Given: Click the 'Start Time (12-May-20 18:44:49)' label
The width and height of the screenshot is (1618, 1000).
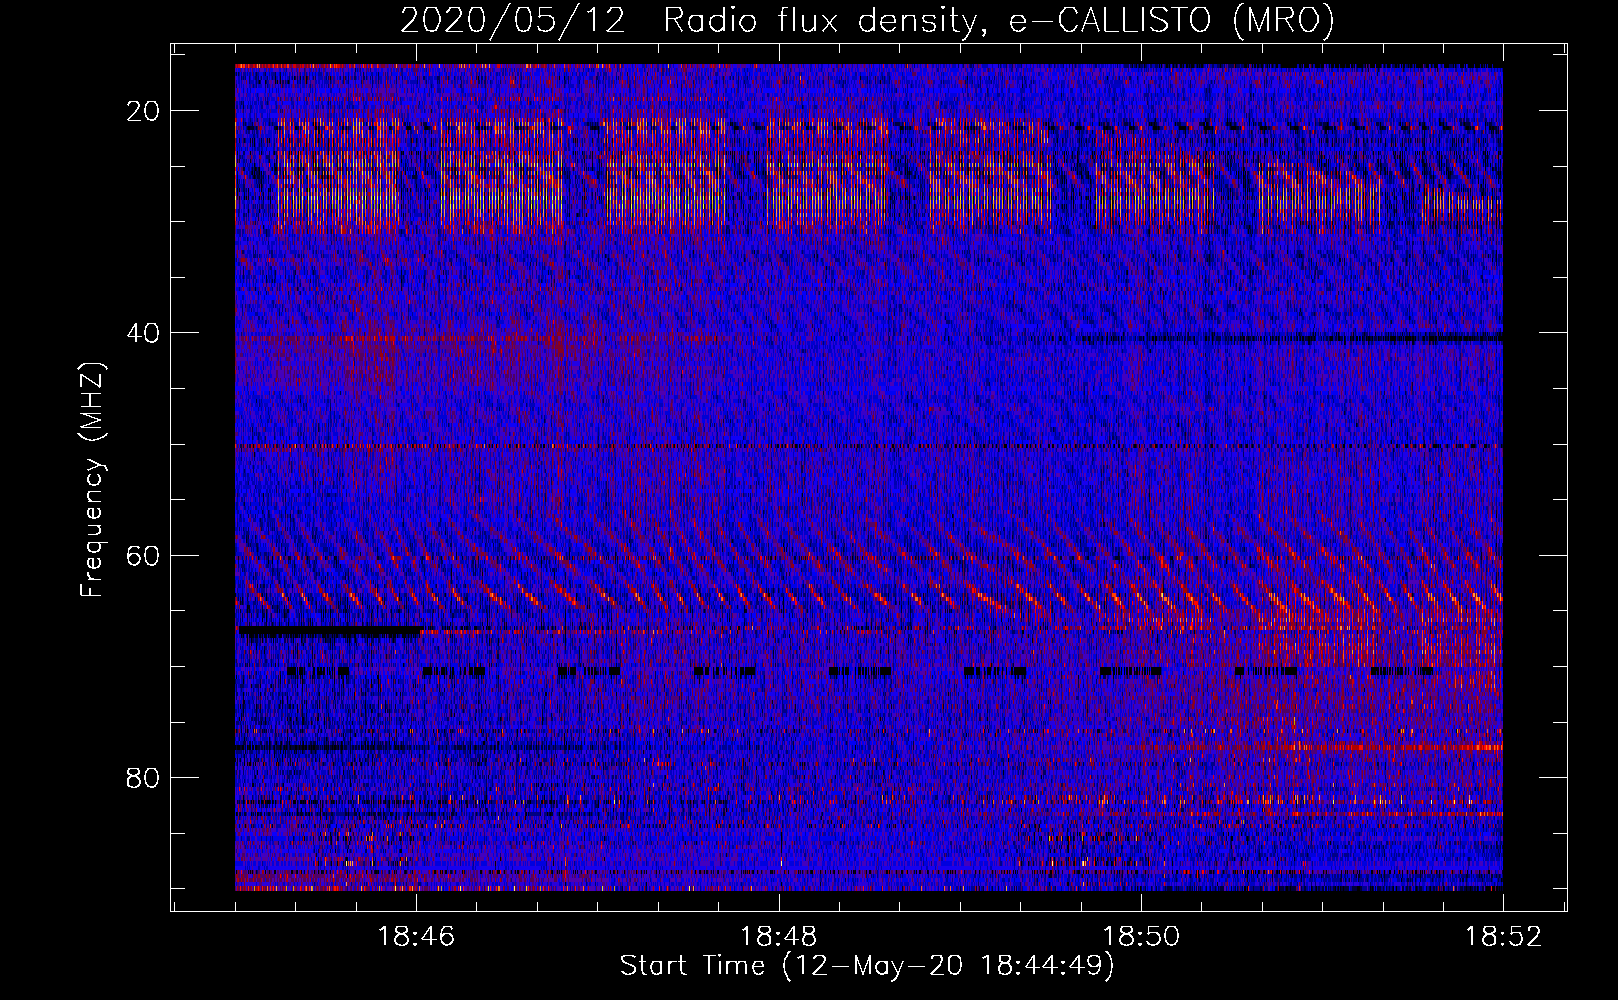Looking at the screenshot, I should tap(867, 966).
